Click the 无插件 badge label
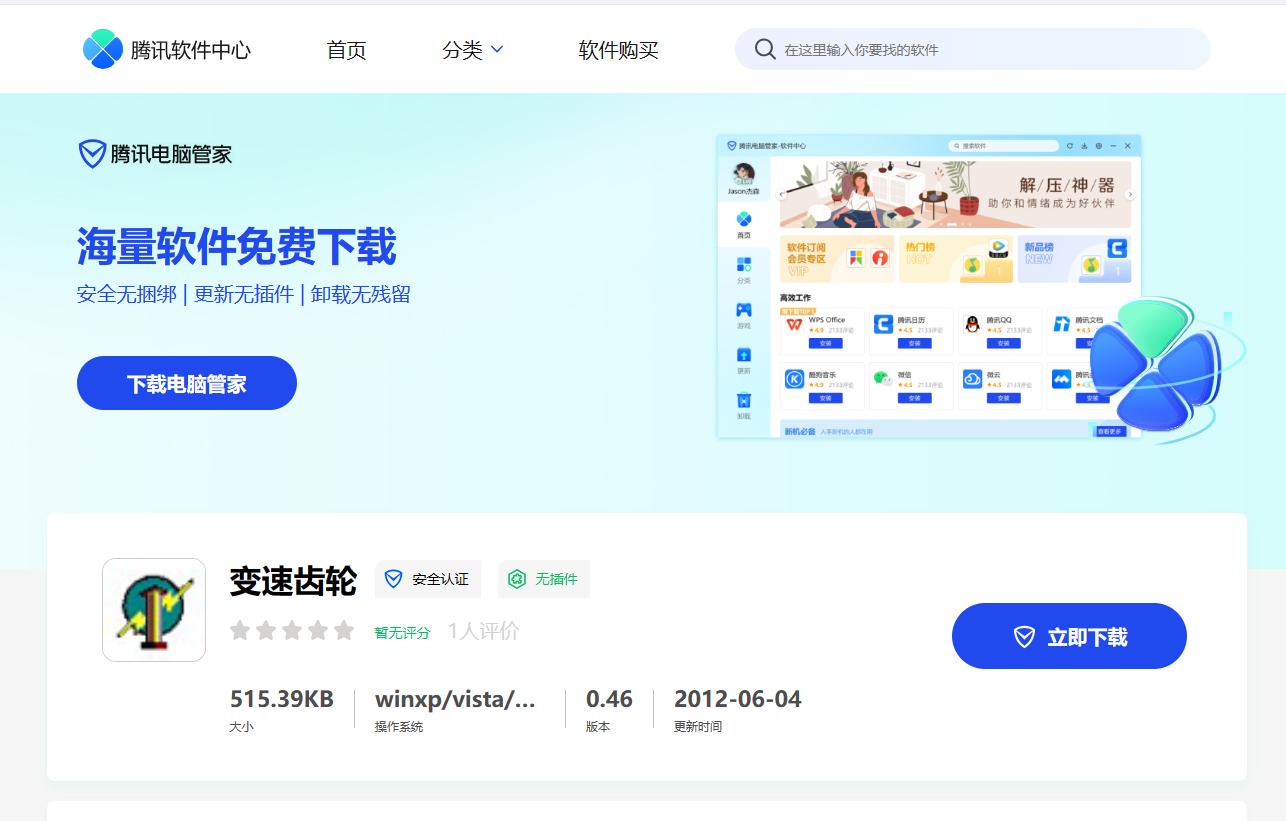Screen dimensions: 1286x821 pyautogui.click(x=556, y=579)
